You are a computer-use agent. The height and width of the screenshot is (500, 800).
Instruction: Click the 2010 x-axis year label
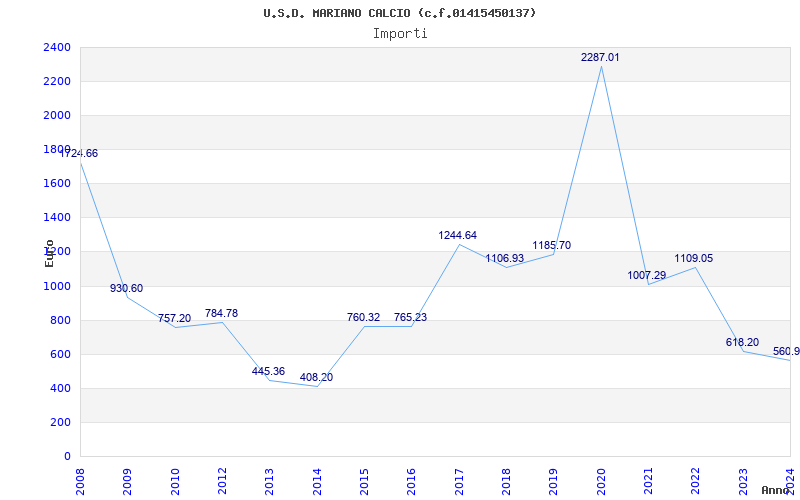click(174, 481)
